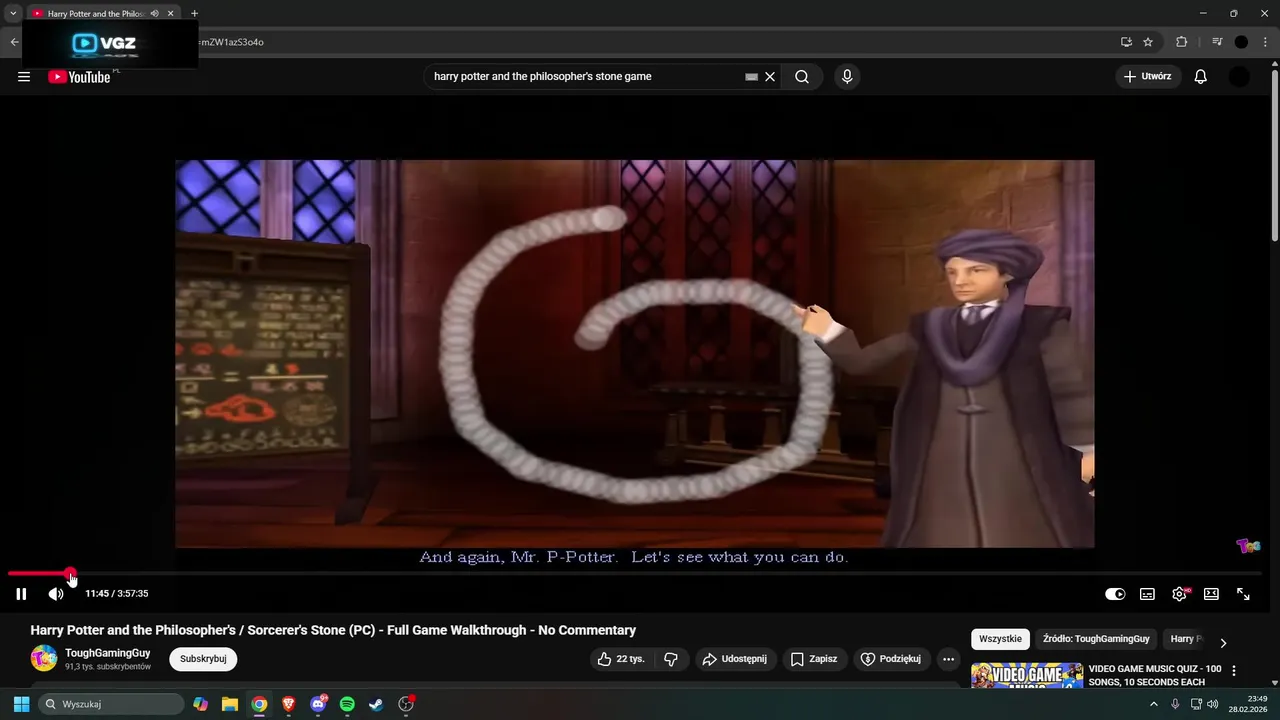Install app via address bar icon
This screenshot has height=720, width=1280.
point(1126,42)
